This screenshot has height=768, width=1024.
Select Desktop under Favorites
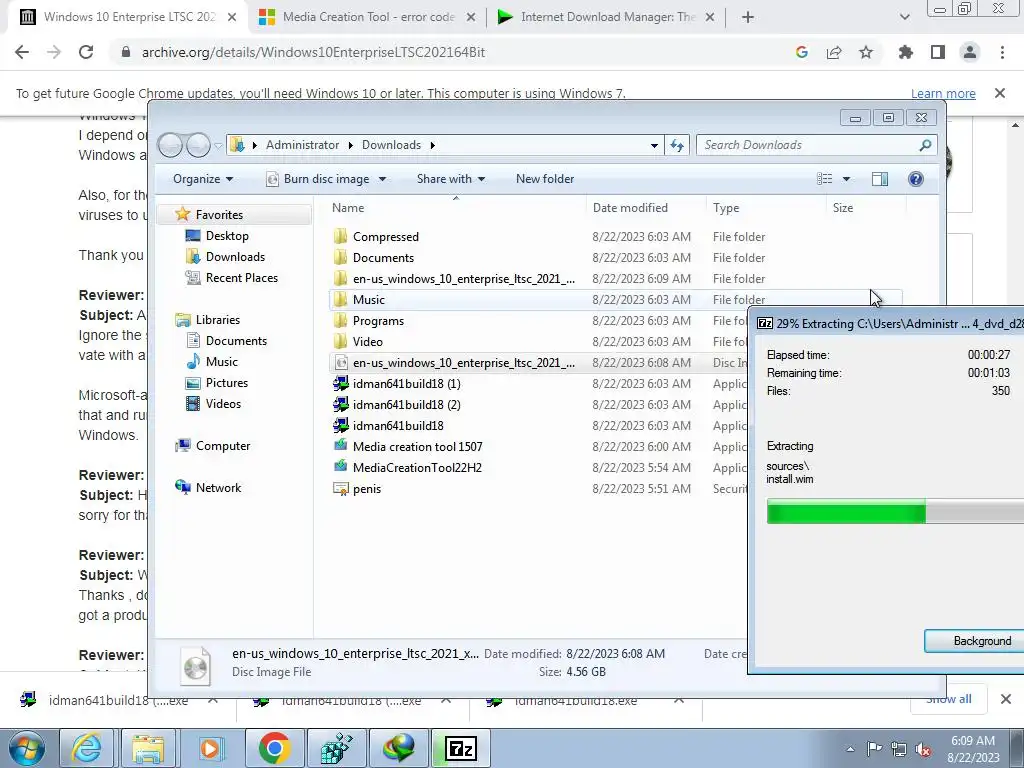[227, 236]
